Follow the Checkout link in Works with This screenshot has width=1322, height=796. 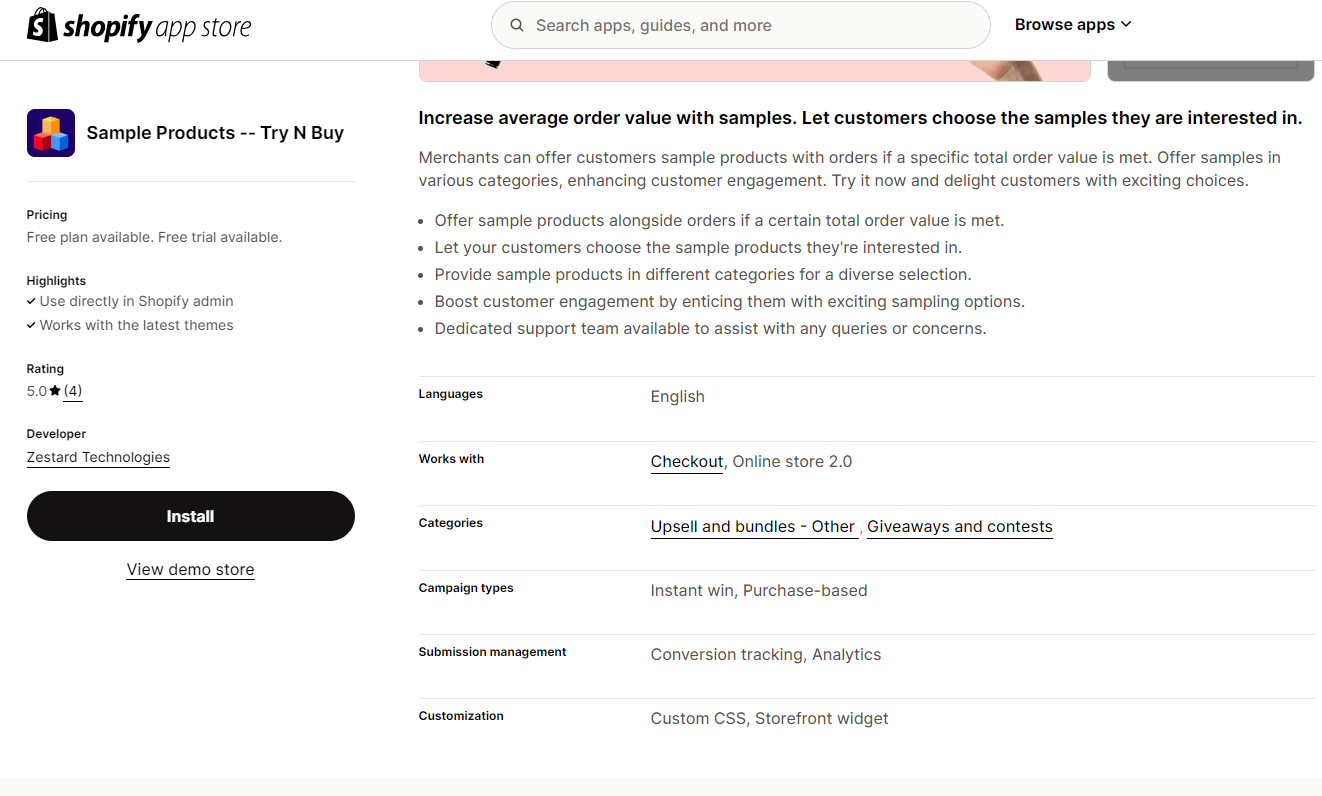(x=687, y=462)
